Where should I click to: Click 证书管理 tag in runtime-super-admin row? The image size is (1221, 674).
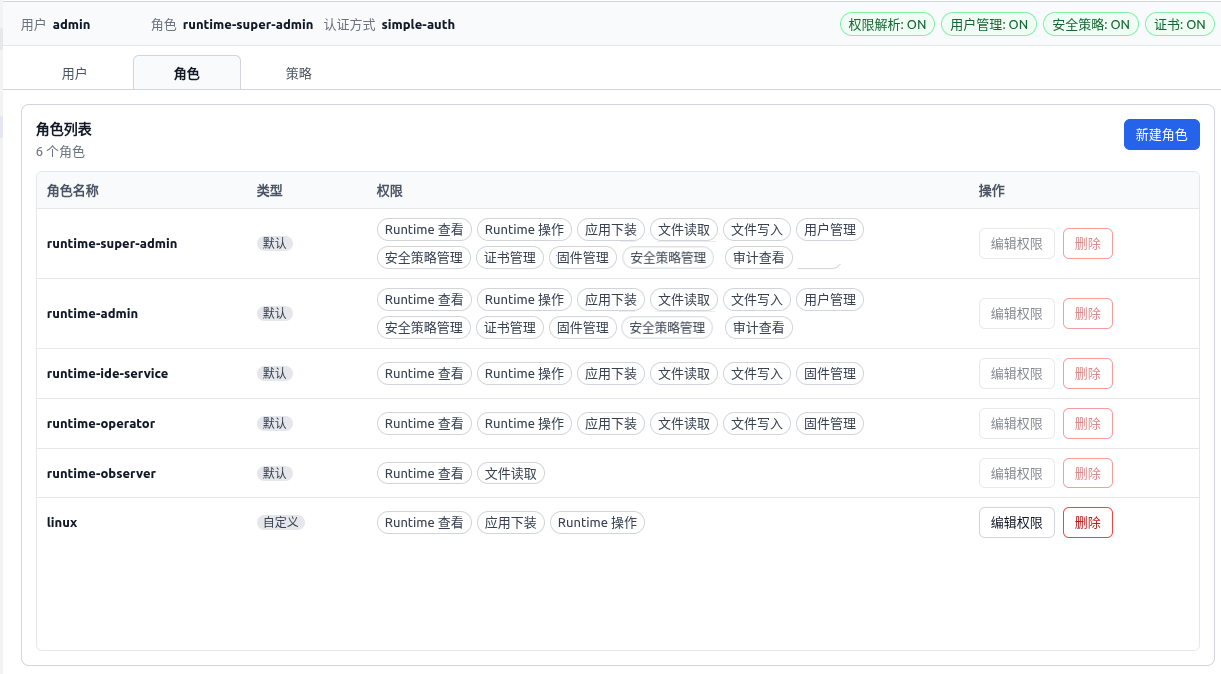pyautogui.click(x=510, y=258)
